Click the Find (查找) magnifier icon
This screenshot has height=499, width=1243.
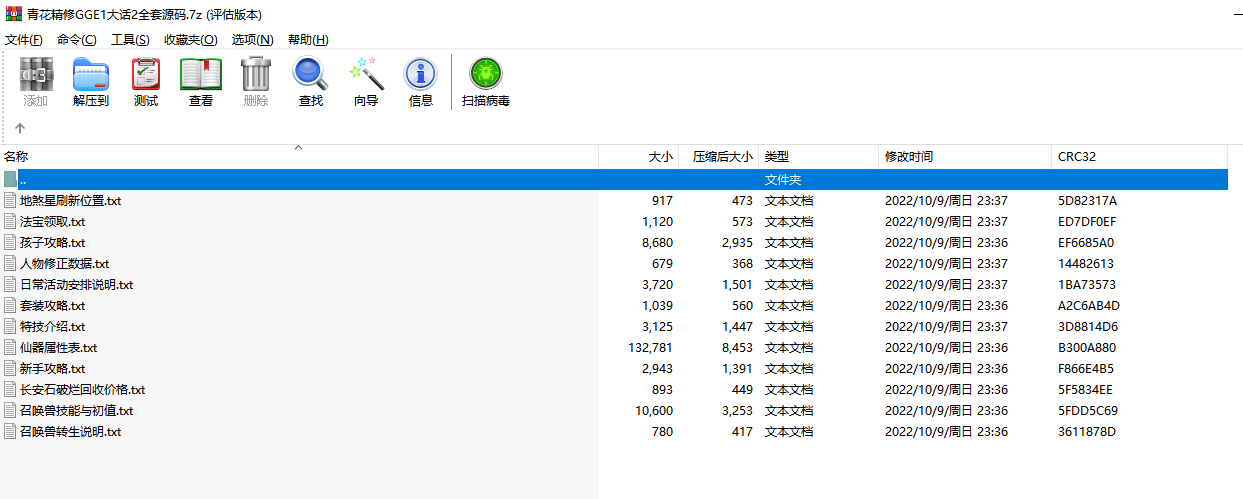coord(310,82)
